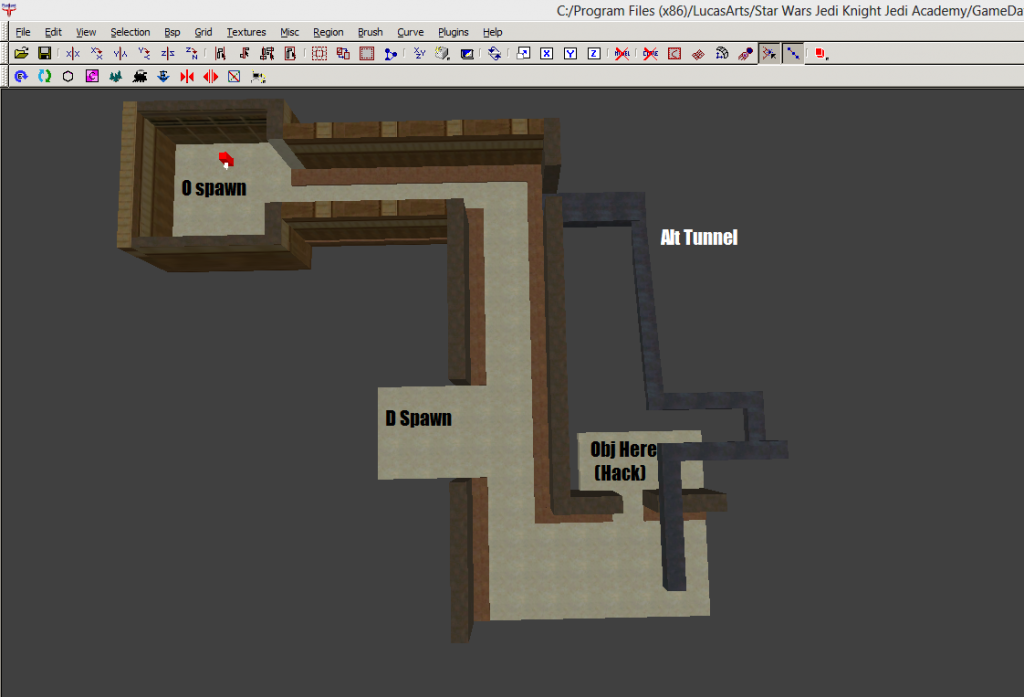Image resolution: width=1024 pixels, height=697 pixels.
Task: Toggle the crossed-out Model filter button
Action: point(622,53)
